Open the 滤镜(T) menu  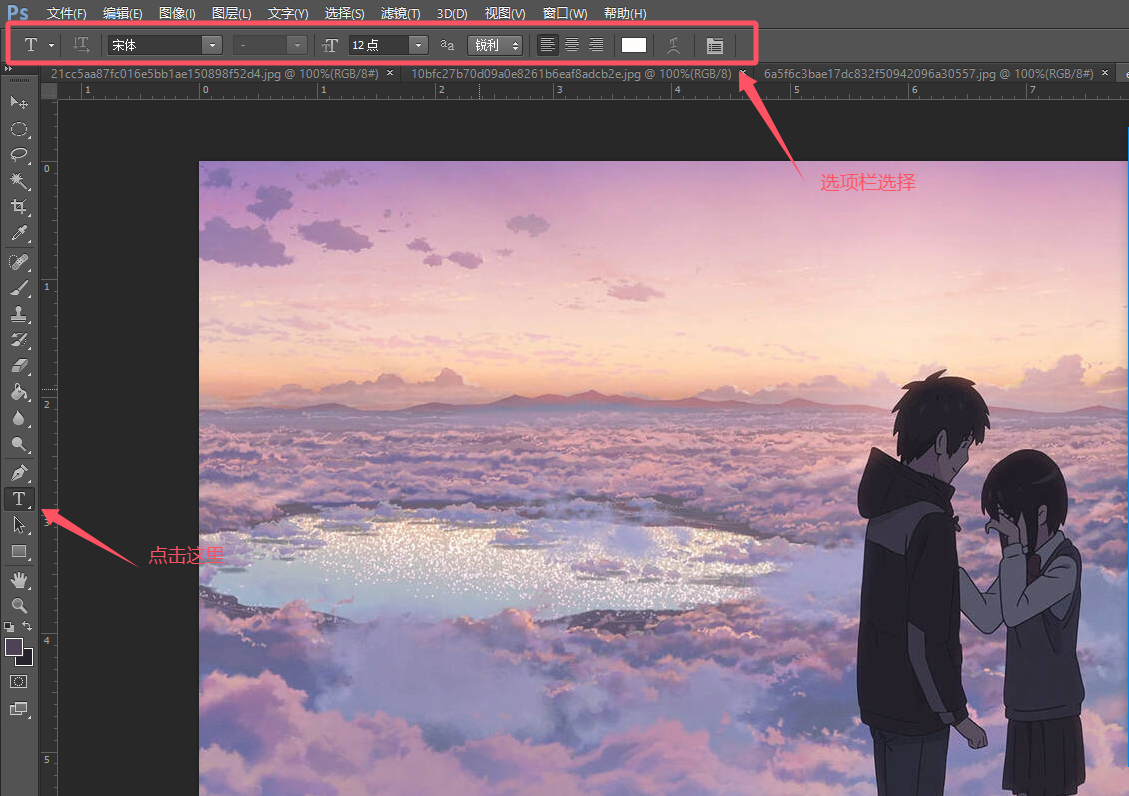[400, 14]
